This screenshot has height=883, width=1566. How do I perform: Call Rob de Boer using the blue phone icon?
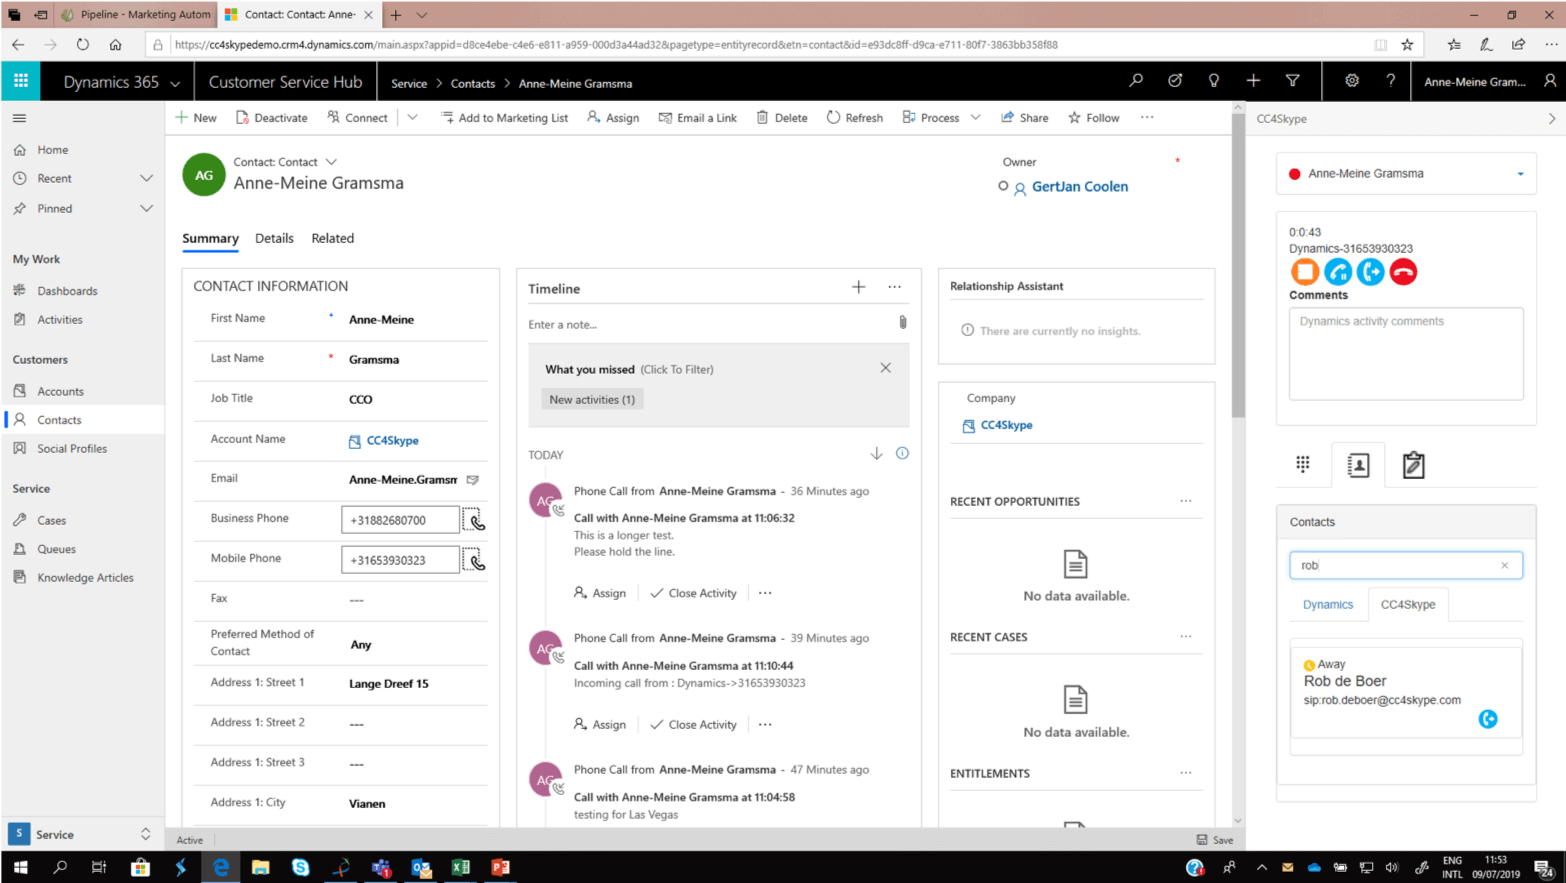coord(1488,719)
